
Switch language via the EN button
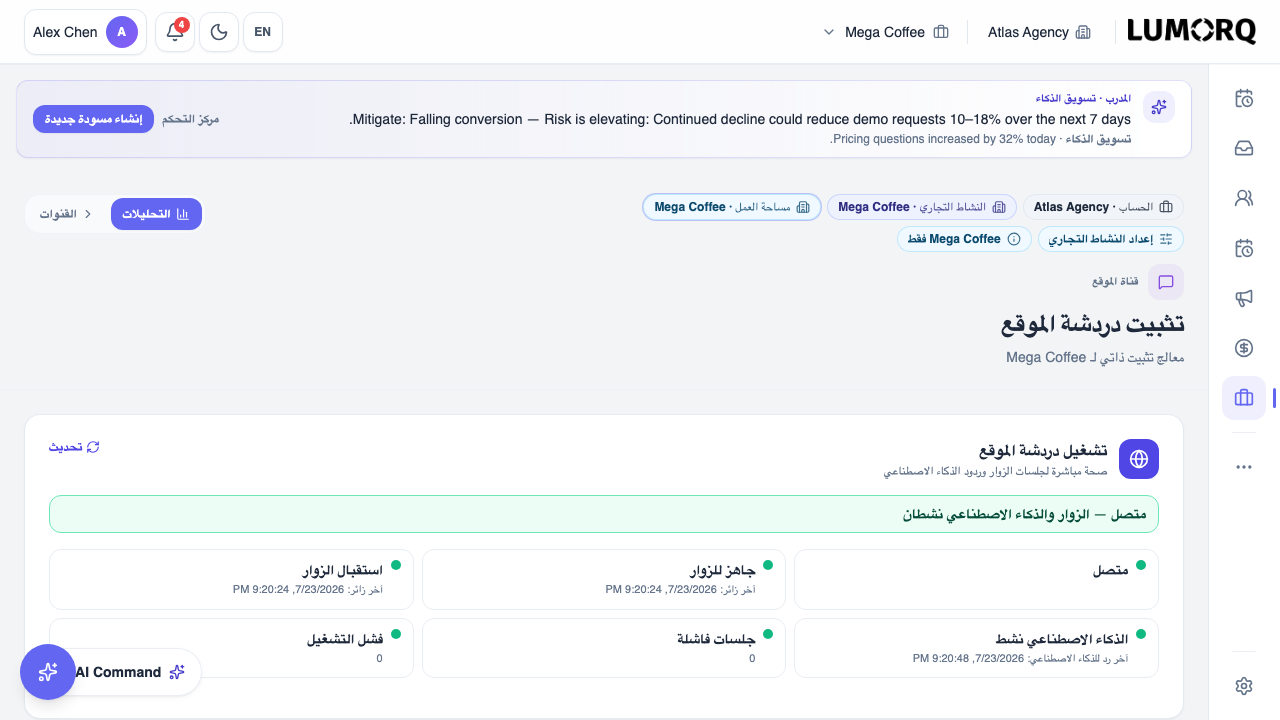[x=263, y=32]
